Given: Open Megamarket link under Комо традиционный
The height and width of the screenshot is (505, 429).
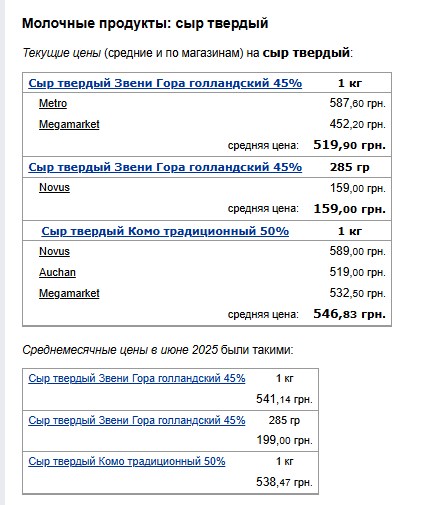Looking at the screenshot, I should 69,293.
